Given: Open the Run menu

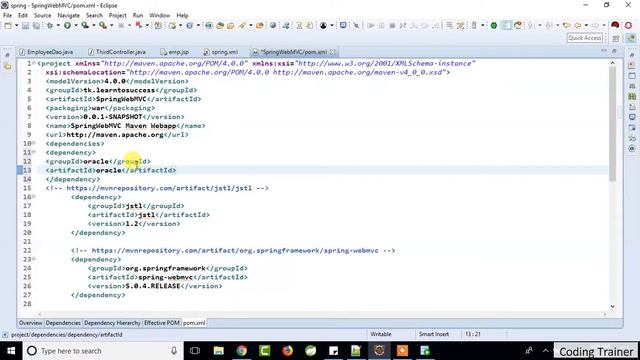Looking at the screenshot, I should [x=138, y=15].
